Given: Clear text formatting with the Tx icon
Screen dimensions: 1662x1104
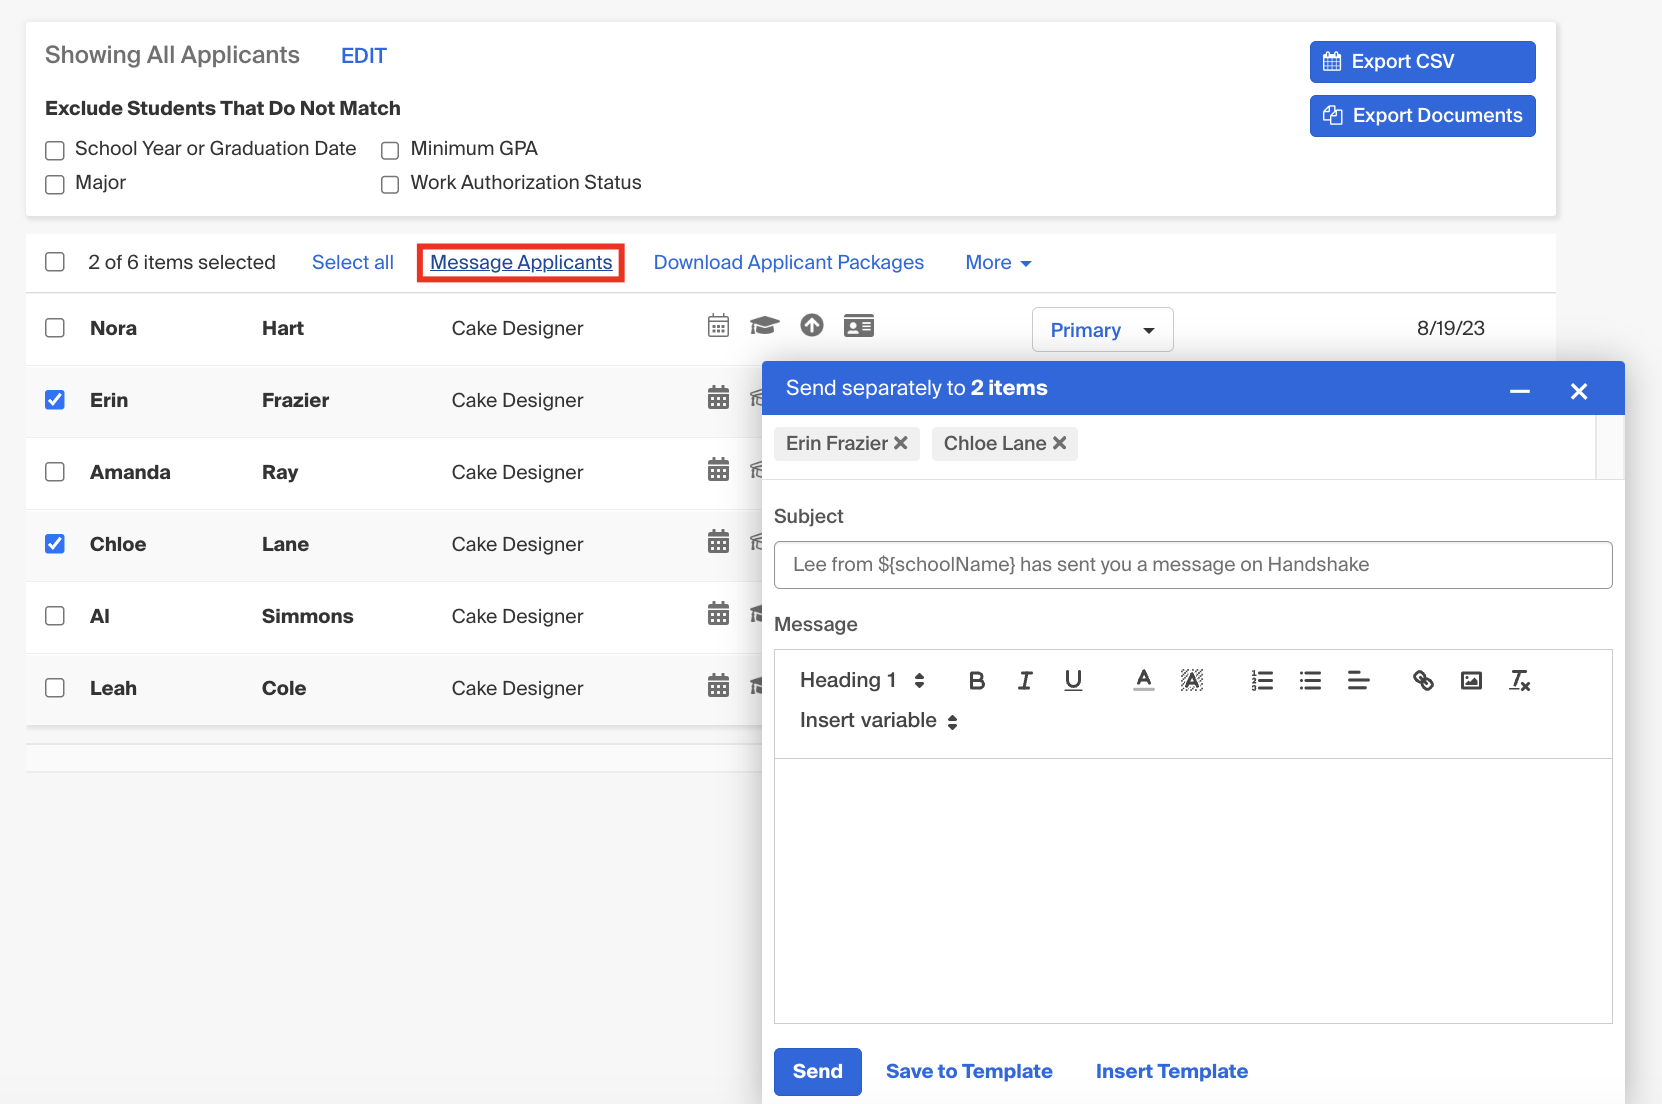Looking at the screenshot, I should point(1520,680).
